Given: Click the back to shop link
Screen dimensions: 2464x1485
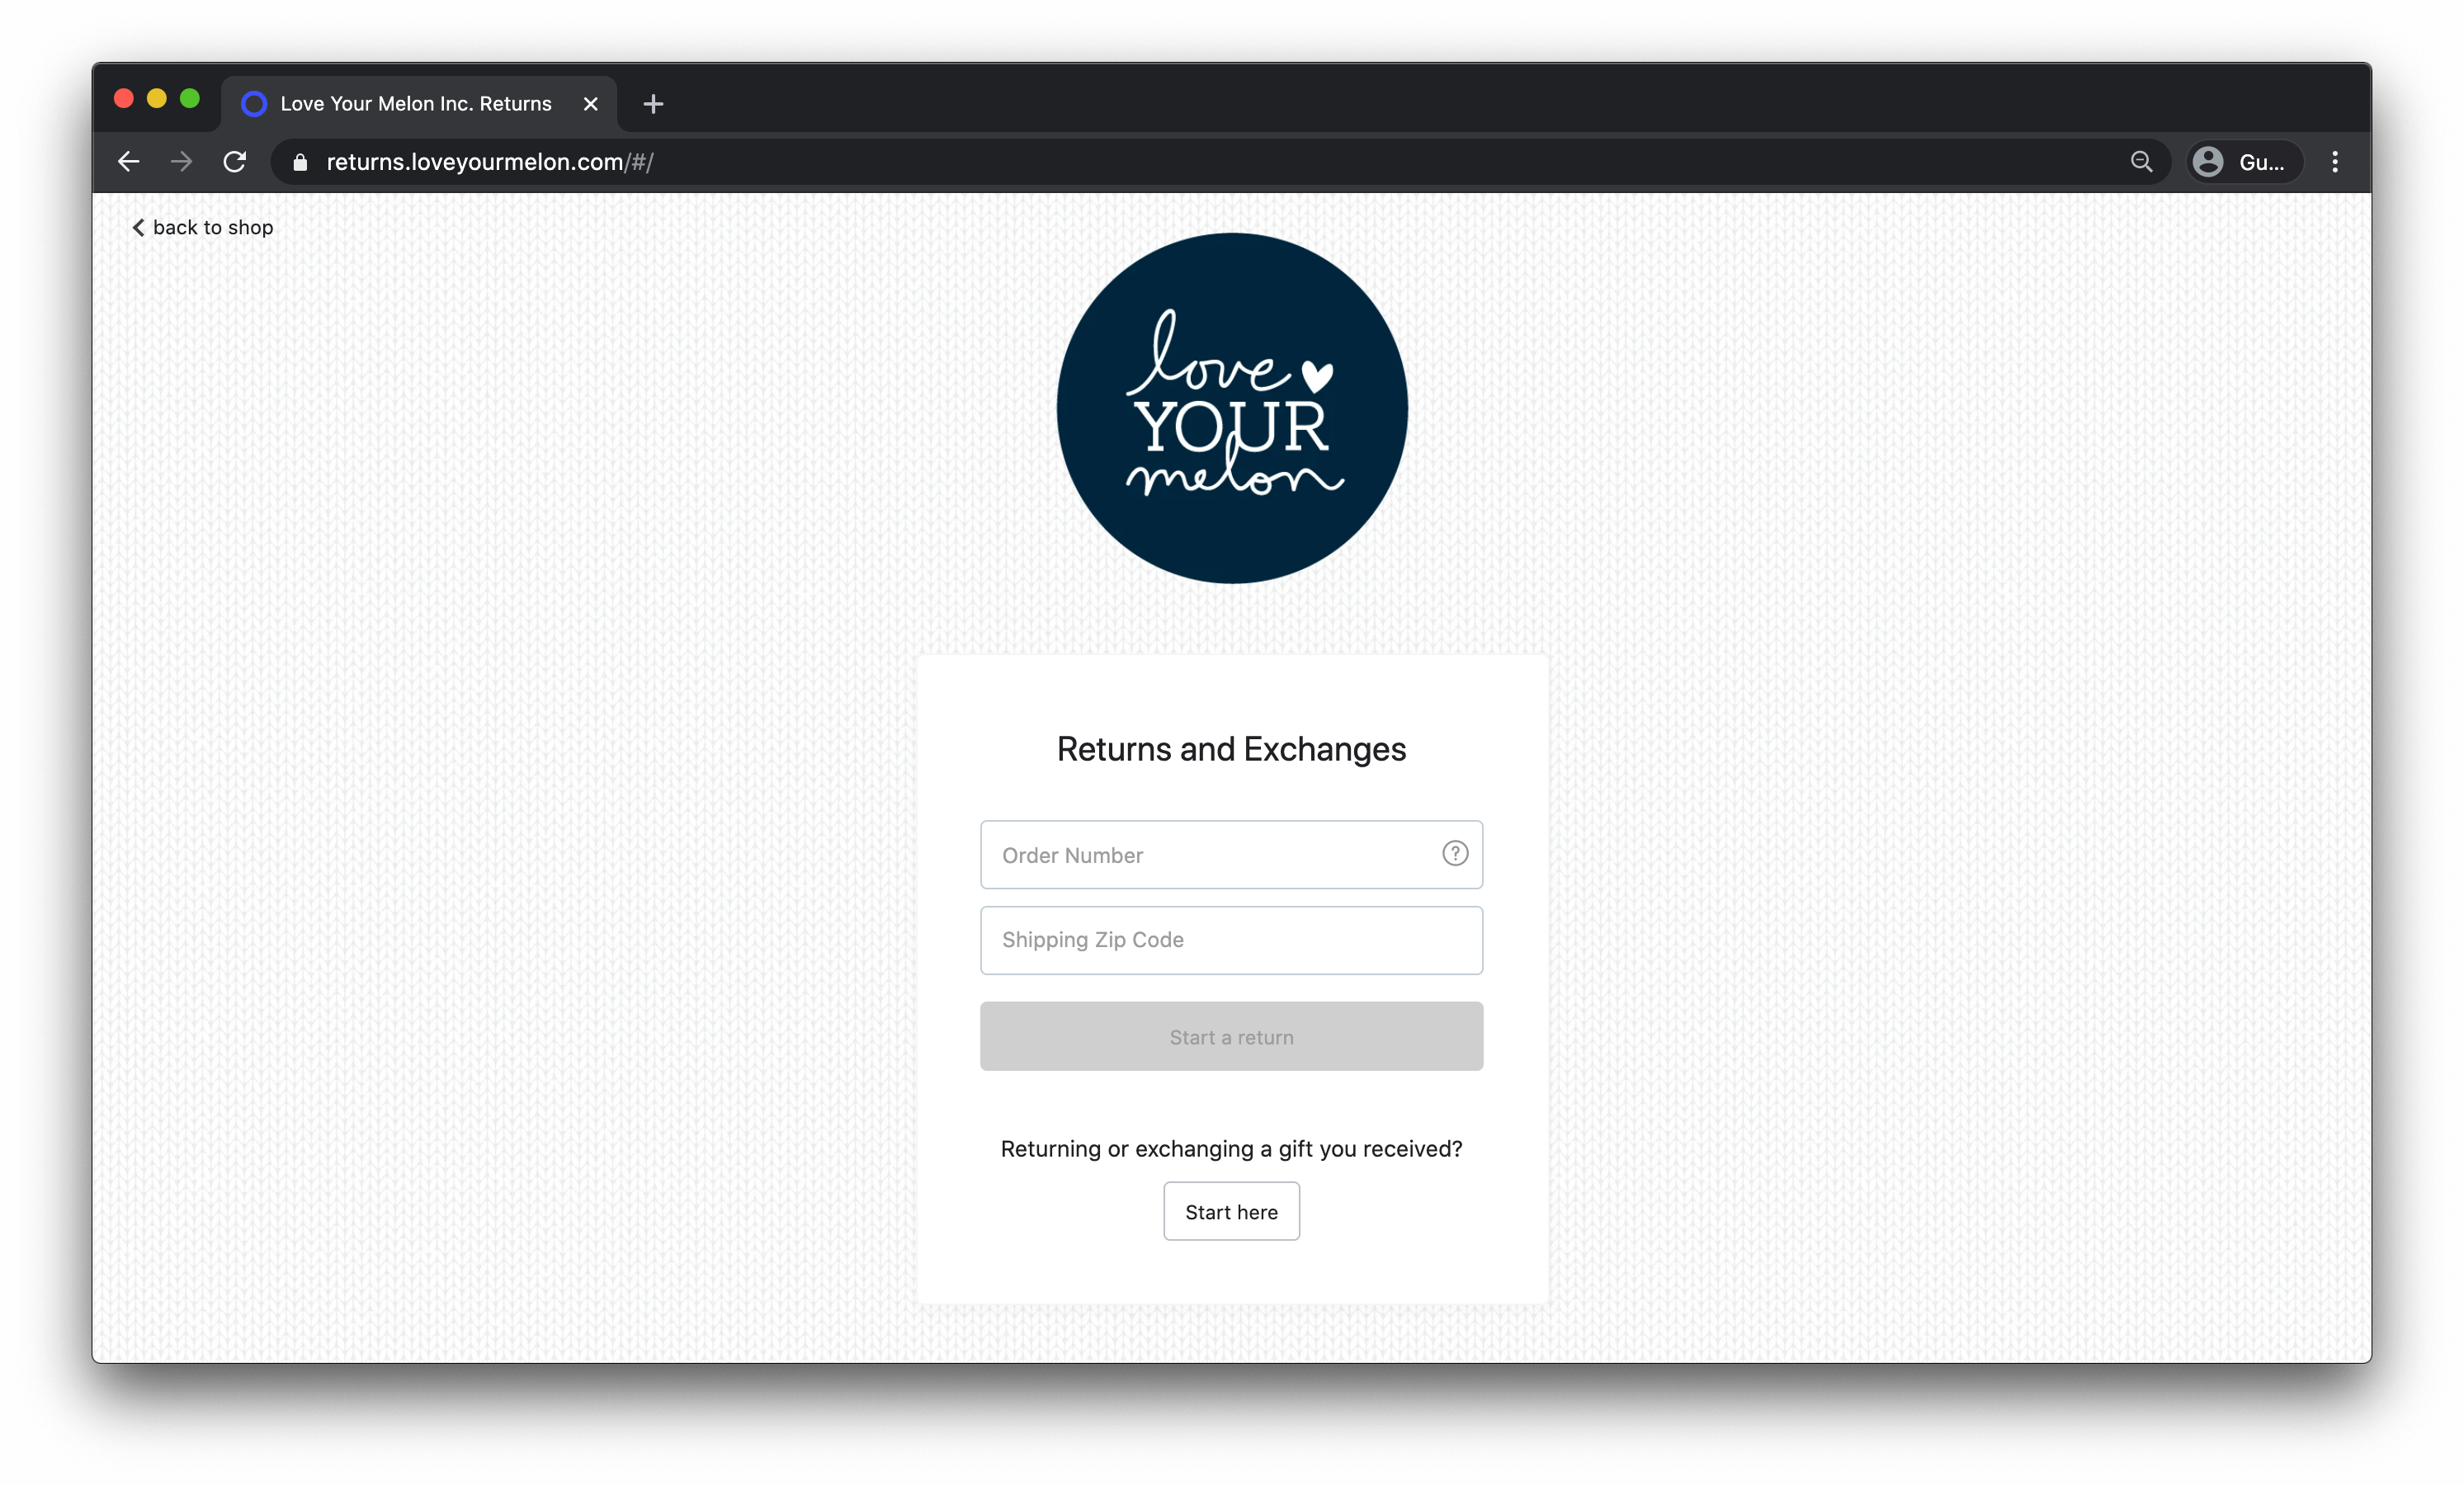Looking at the screenshot, I should [202, 228].
